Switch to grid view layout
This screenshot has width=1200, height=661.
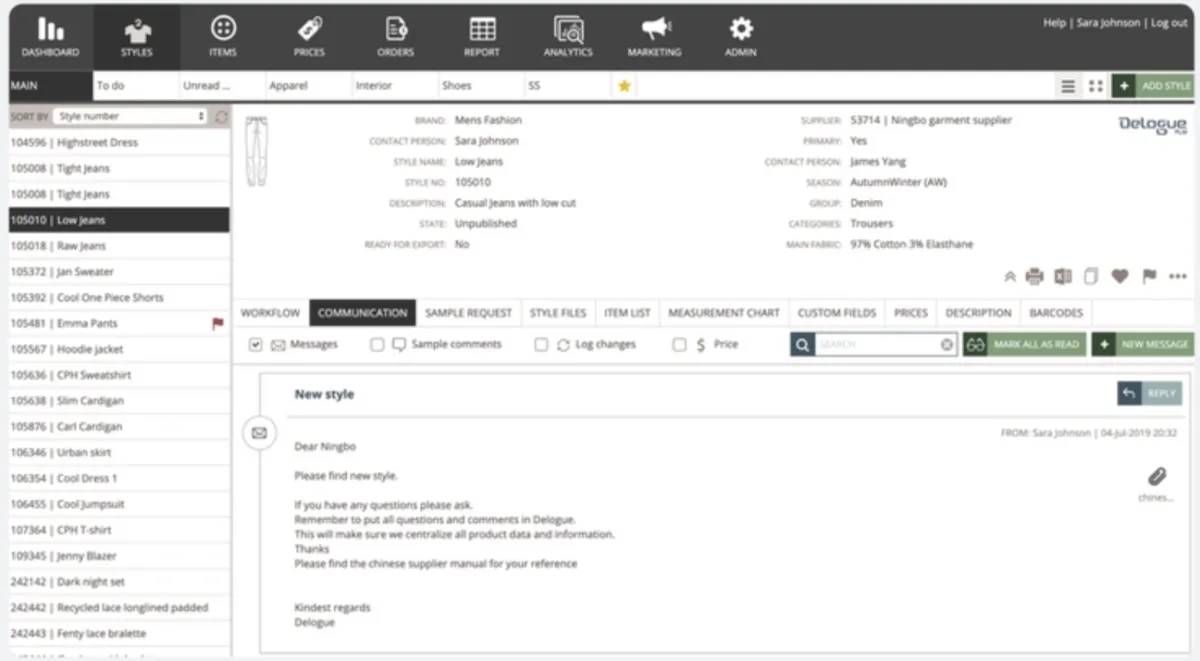tap(1095, 86)
